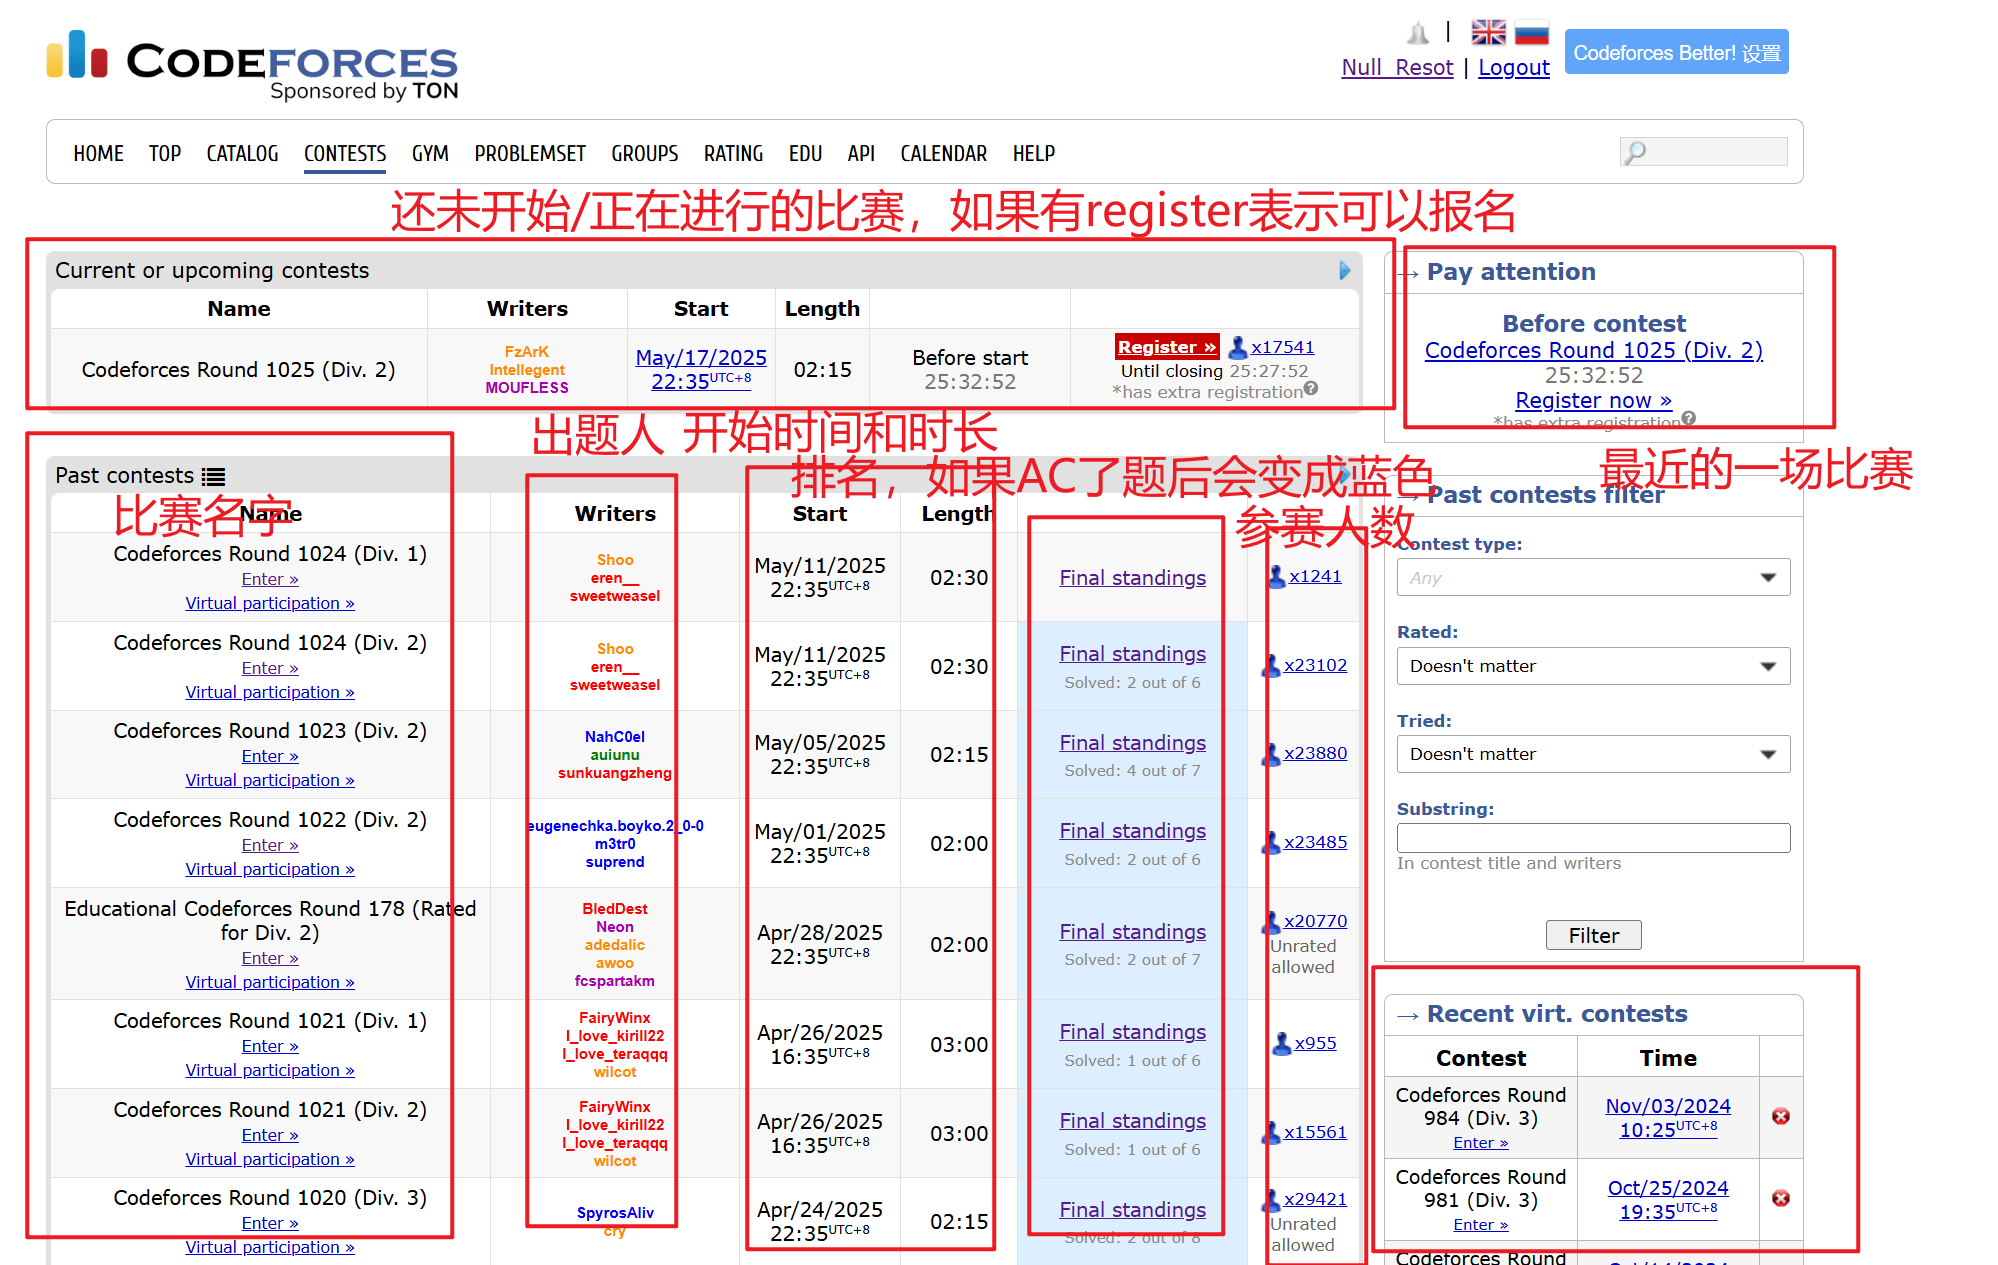Remove the Round 984 virtual contest entry
The height and width of the screenshot is (1265, 1998).
point(1781,1116)
